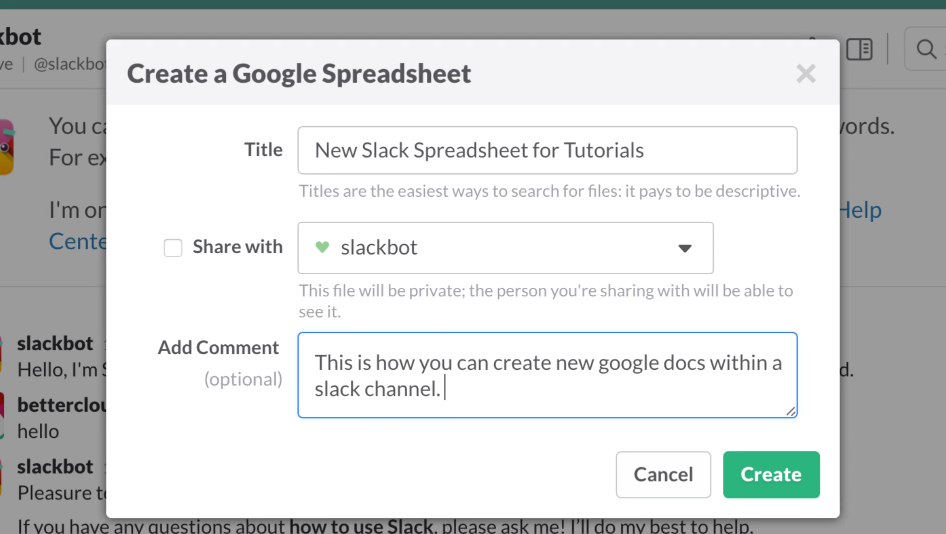The height and width of the screenshot is (534, 946).
Task: Click the Help link in background chat
Action: point(860,210)
